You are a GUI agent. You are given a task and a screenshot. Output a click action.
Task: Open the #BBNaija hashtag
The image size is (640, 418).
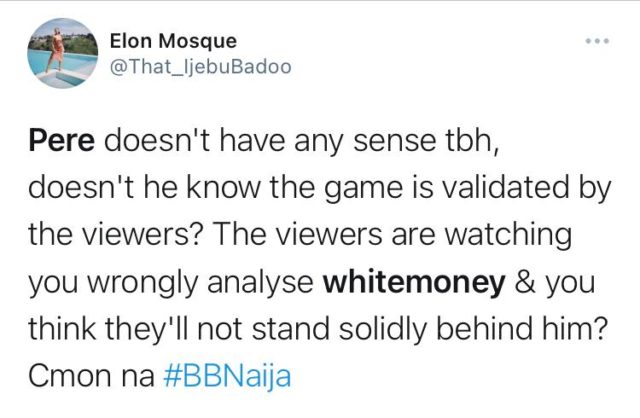coord(227,376)
